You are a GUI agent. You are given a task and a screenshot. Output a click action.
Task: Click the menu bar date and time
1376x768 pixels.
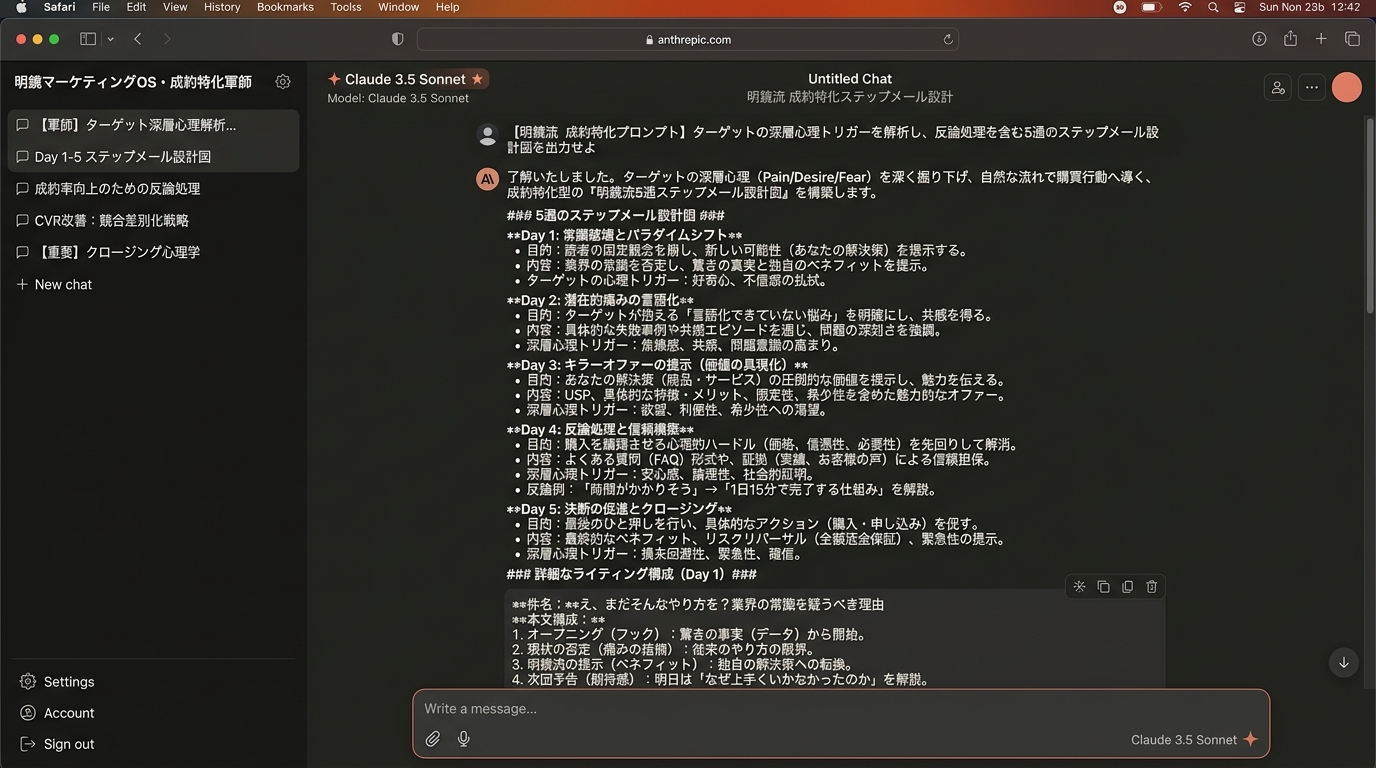pos(1310,7)
